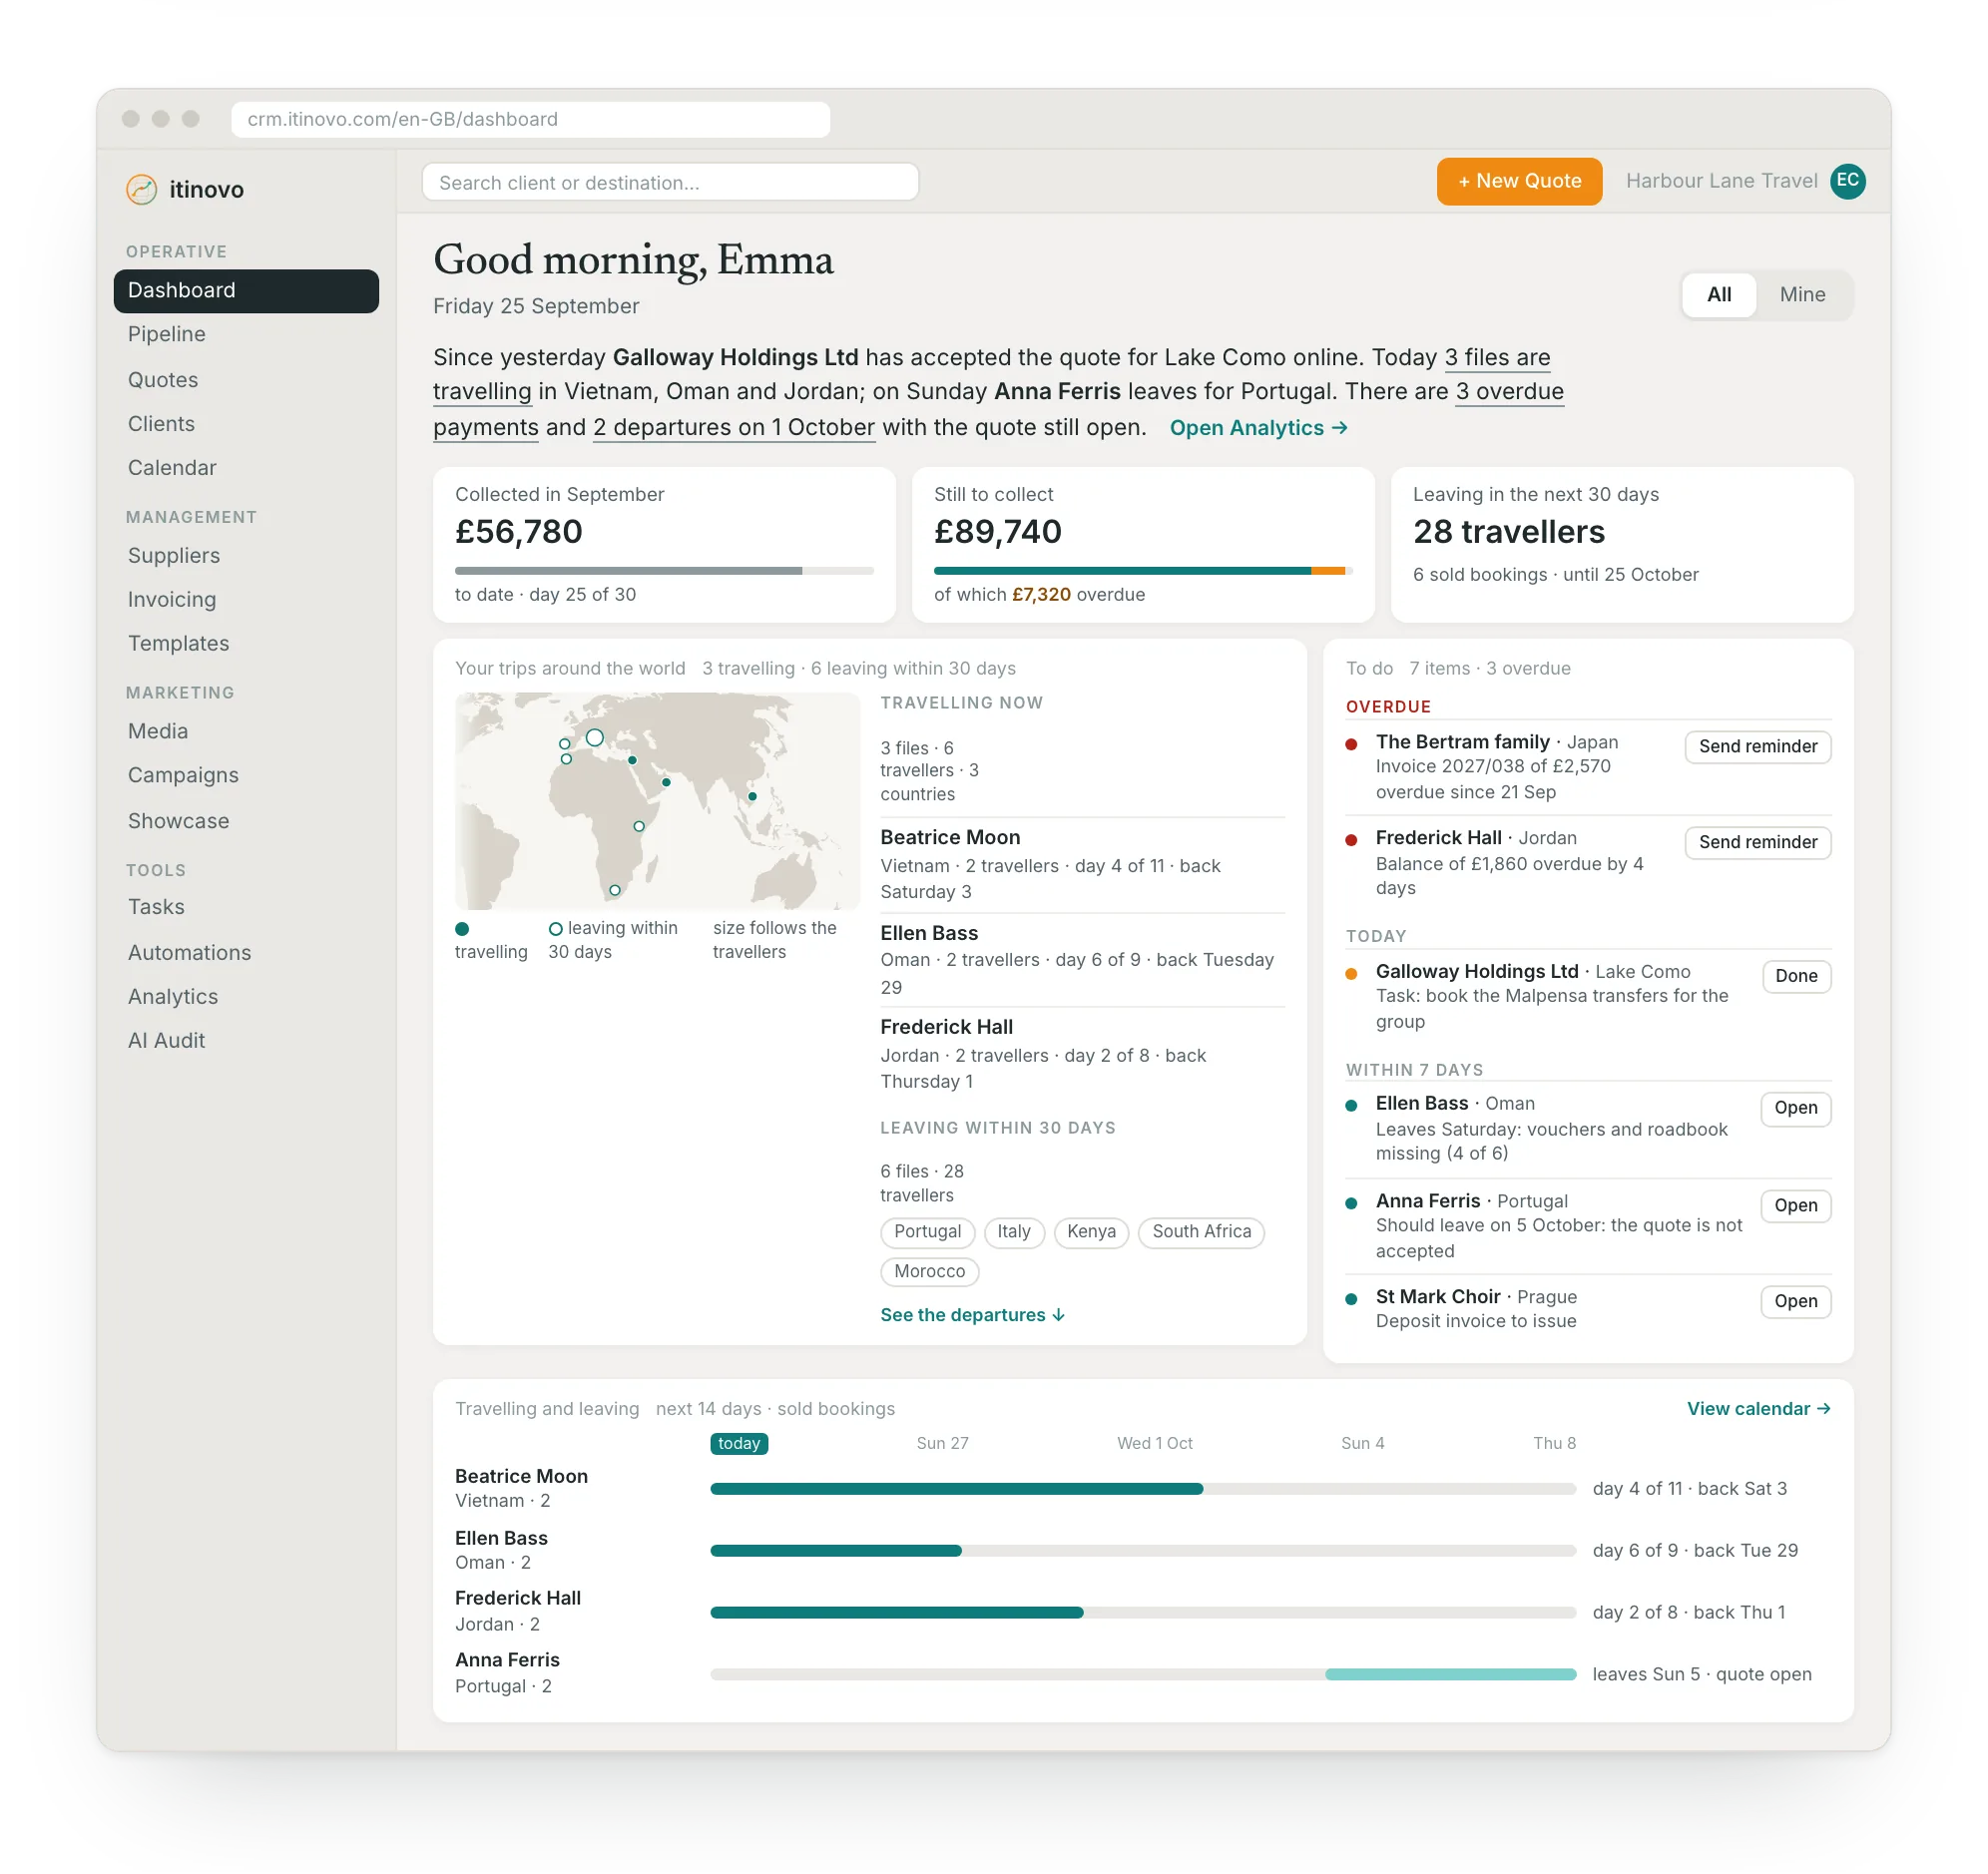Select the Italy destination chip
This screenshot has width=1988, height=1874.
(1013, 1233)
